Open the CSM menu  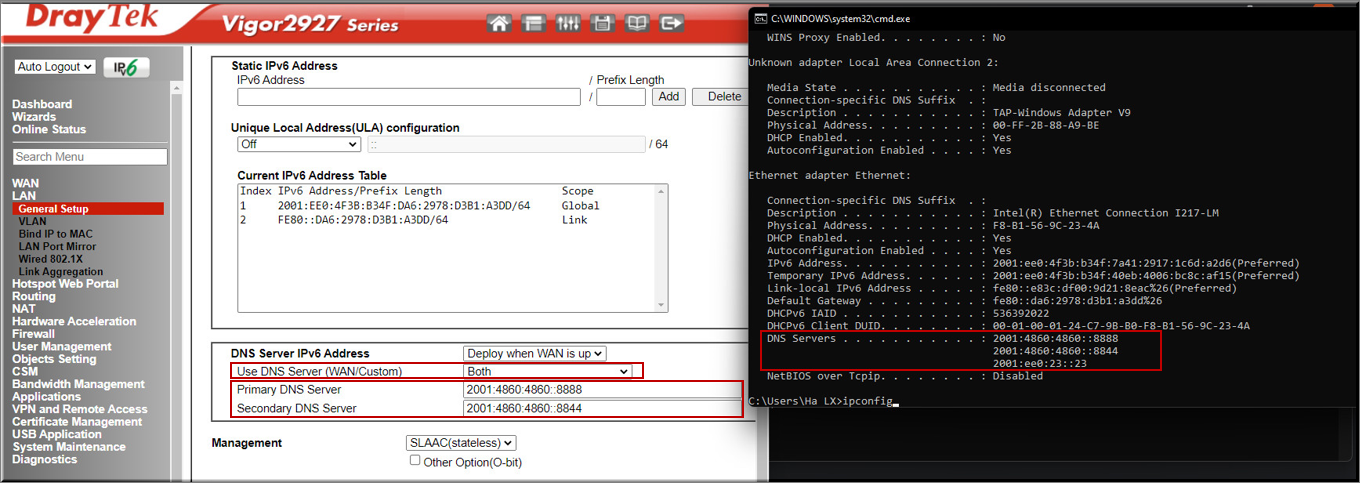pyautogui.click(x=25, y=371)
